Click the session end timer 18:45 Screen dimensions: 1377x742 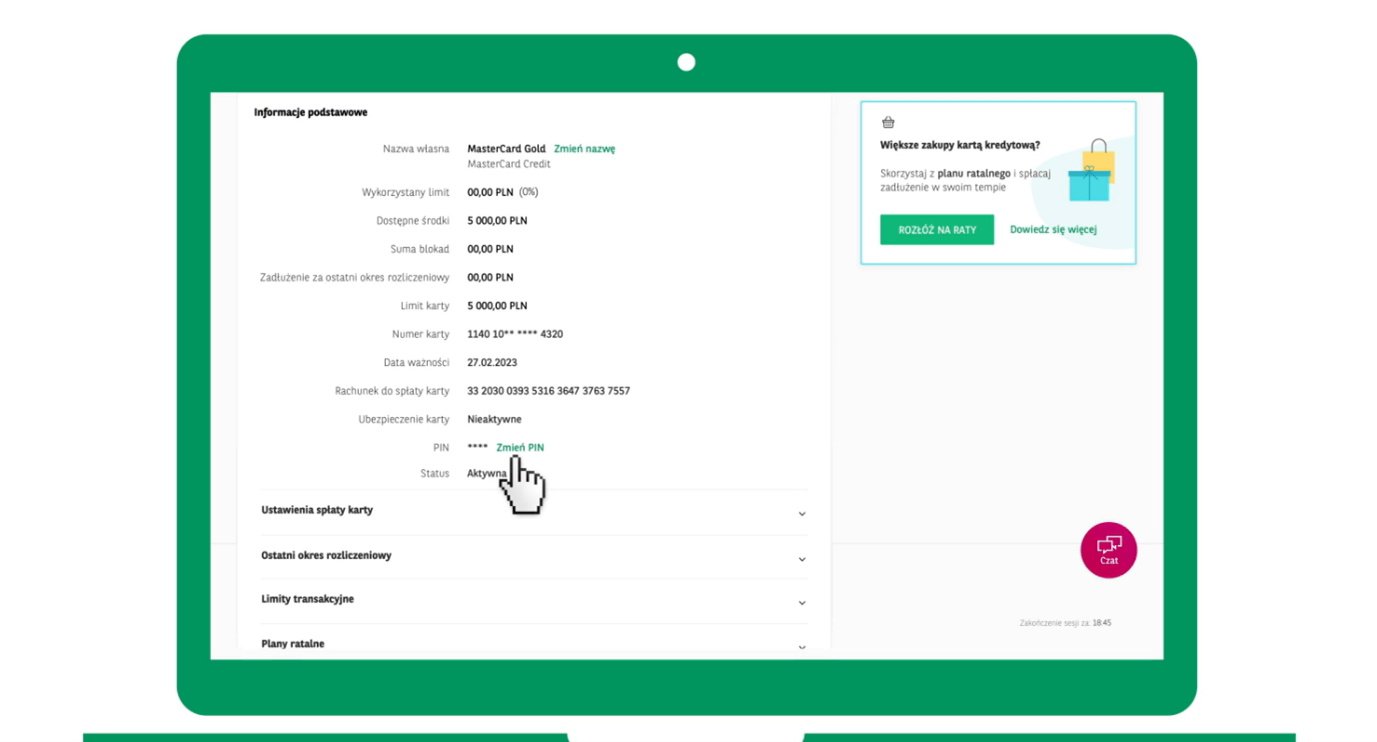pyautogui.click(x=1101, y=623)
